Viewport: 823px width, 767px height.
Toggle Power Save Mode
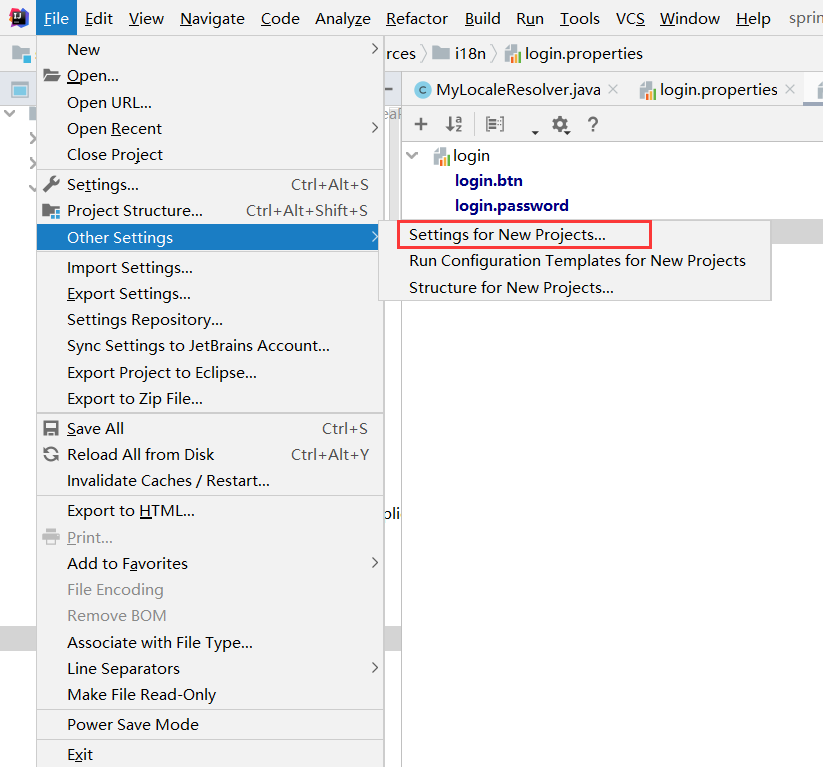tap(210, 724)
